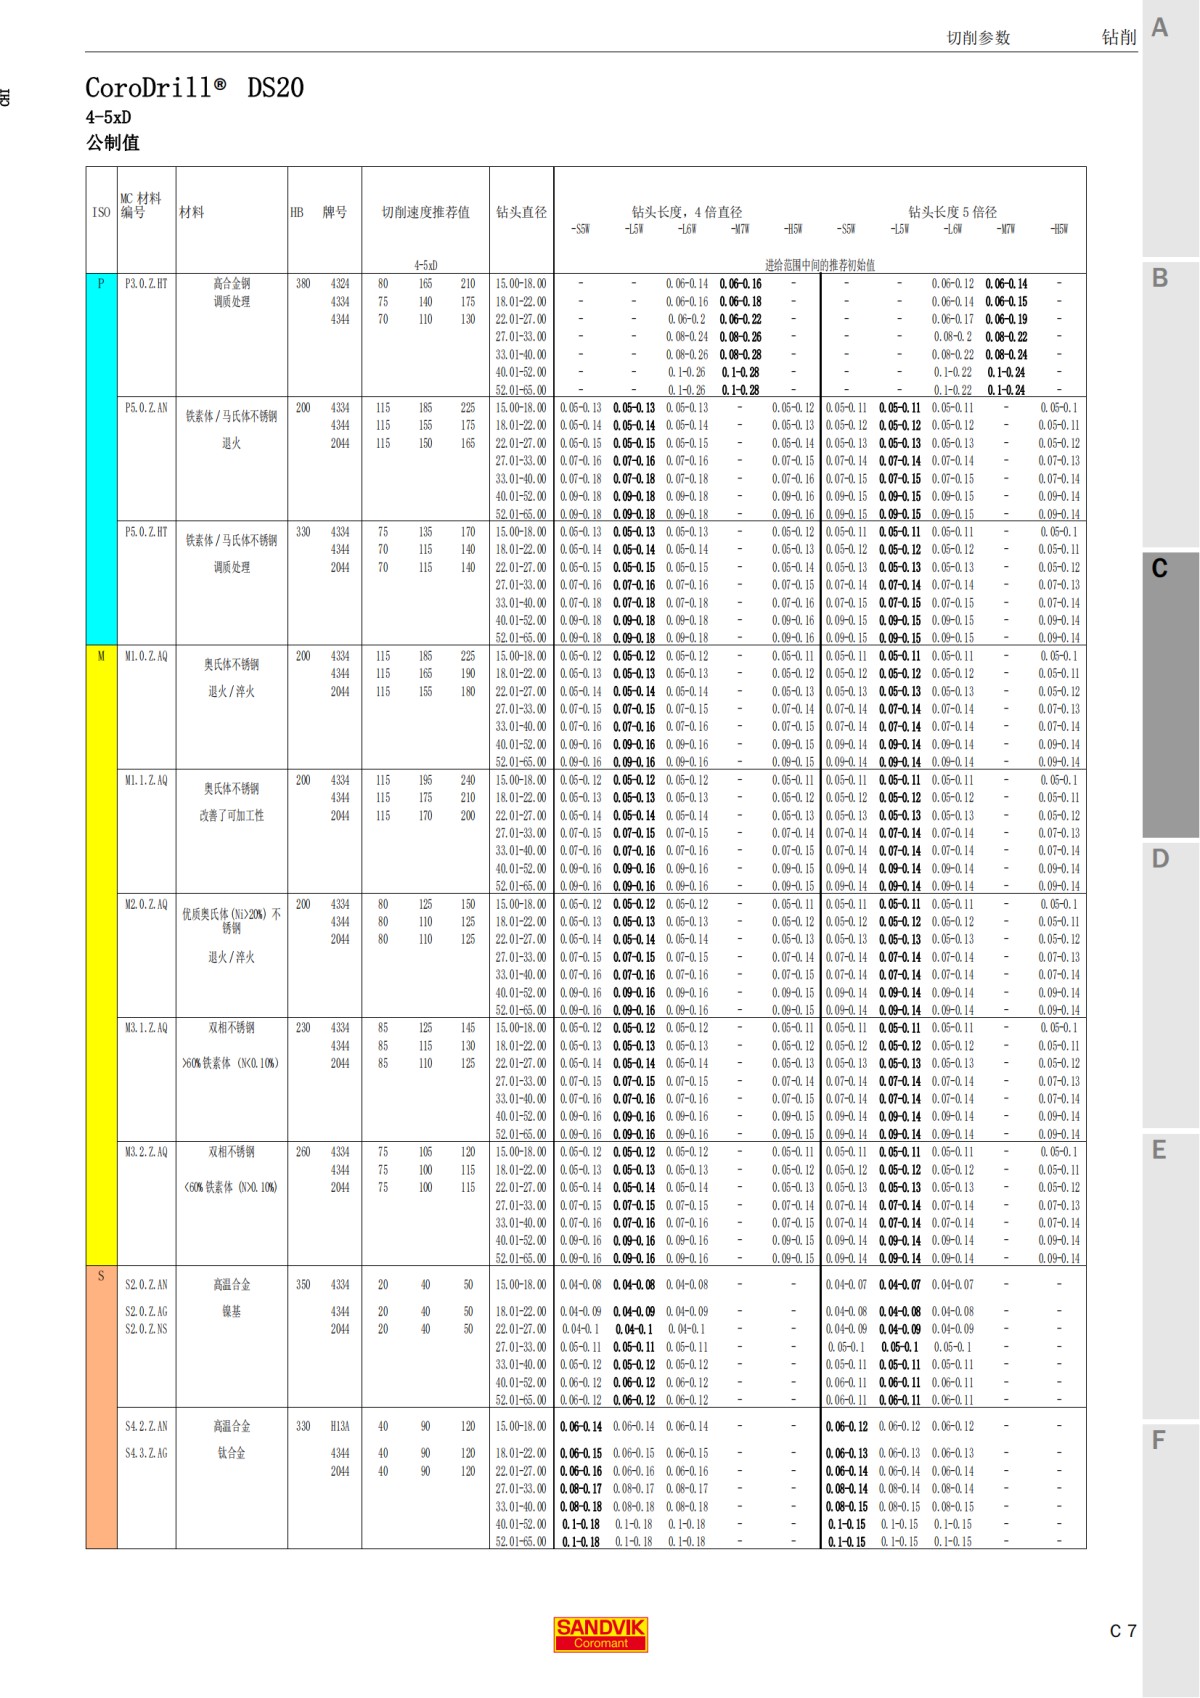This screenshot has width=1200, height=1698.
Task: Click the 改善了可加工性 material note
Action: pyautogui.click(x=232, y=815)
